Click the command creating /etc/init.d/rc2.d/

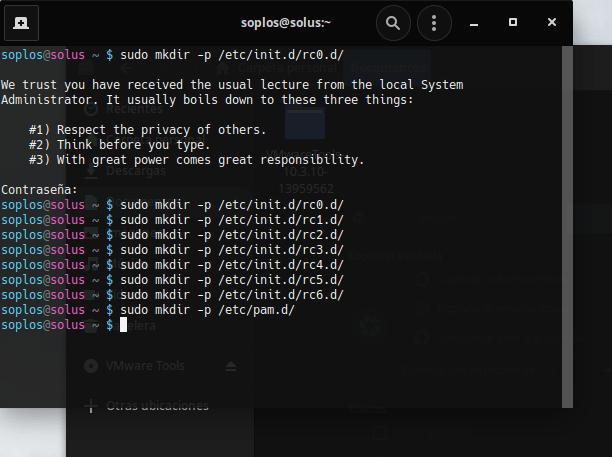pyautogui.click(x=232, y=235)
